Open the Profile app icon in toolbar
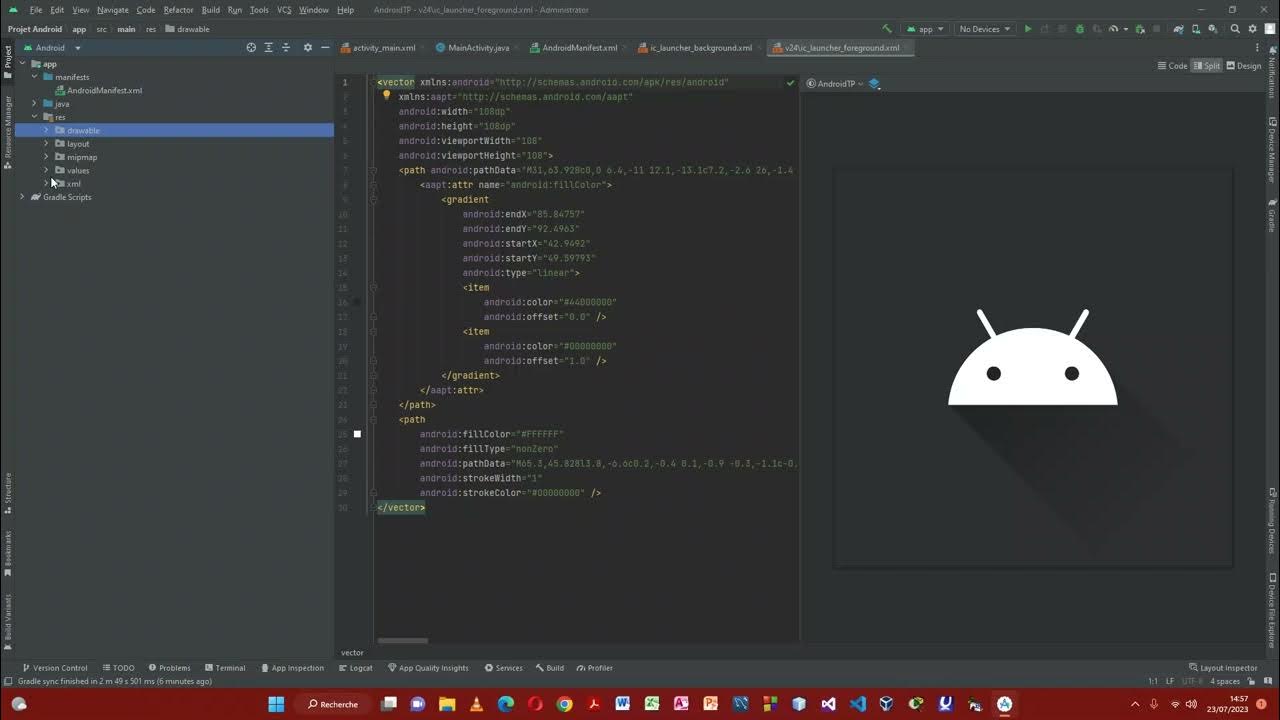The image size is (1280, 720). coord(1113,29)
